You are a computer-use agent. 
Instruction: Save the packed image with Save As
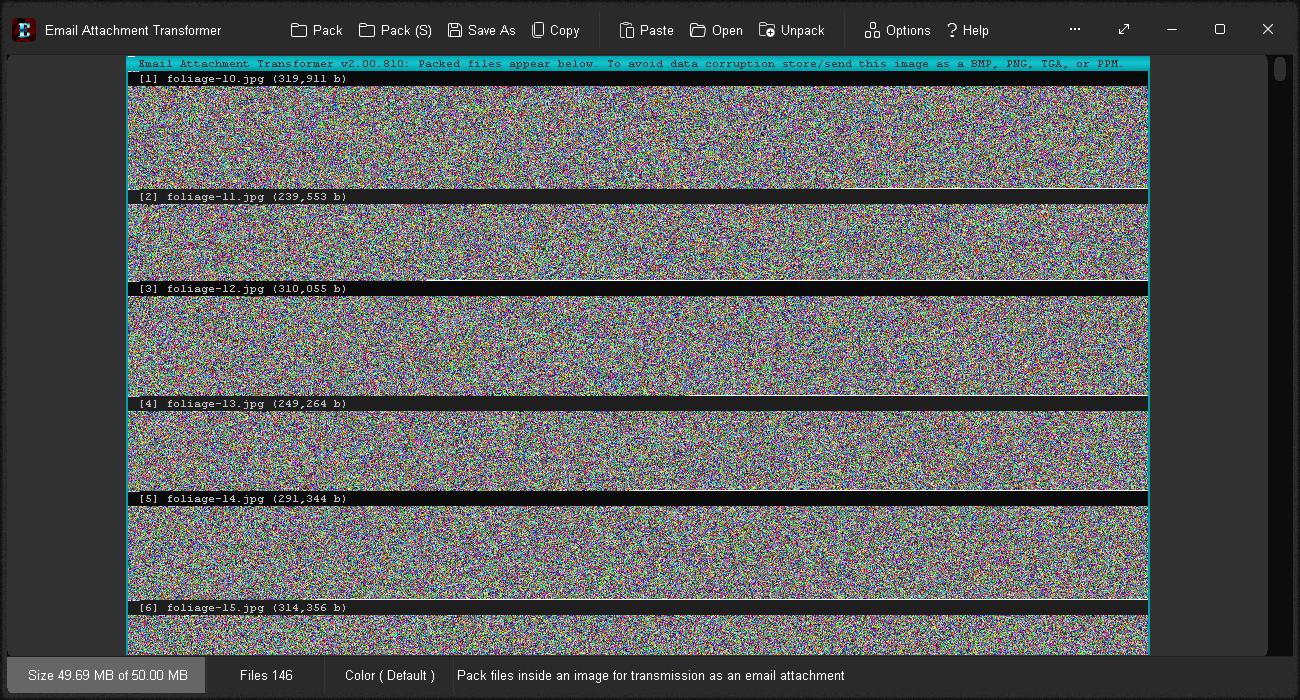[x=481, y=30]
